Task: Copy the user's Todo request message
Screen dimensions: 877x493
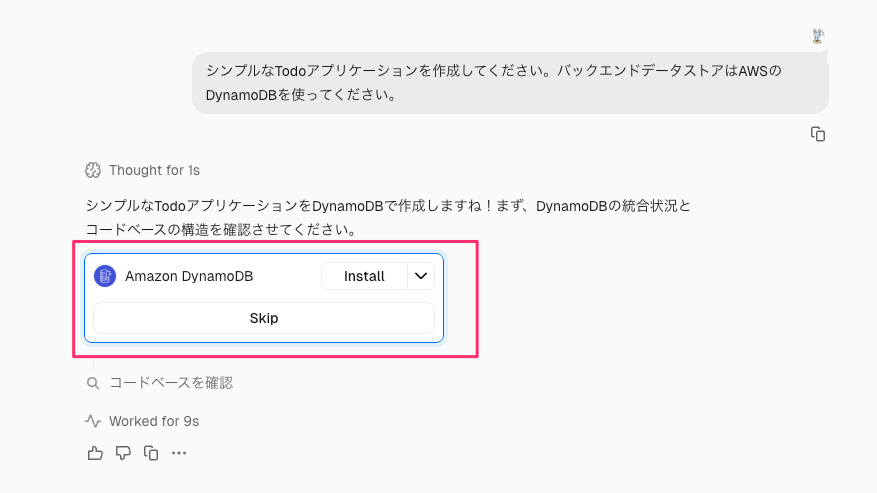Action: pos(818,134)
